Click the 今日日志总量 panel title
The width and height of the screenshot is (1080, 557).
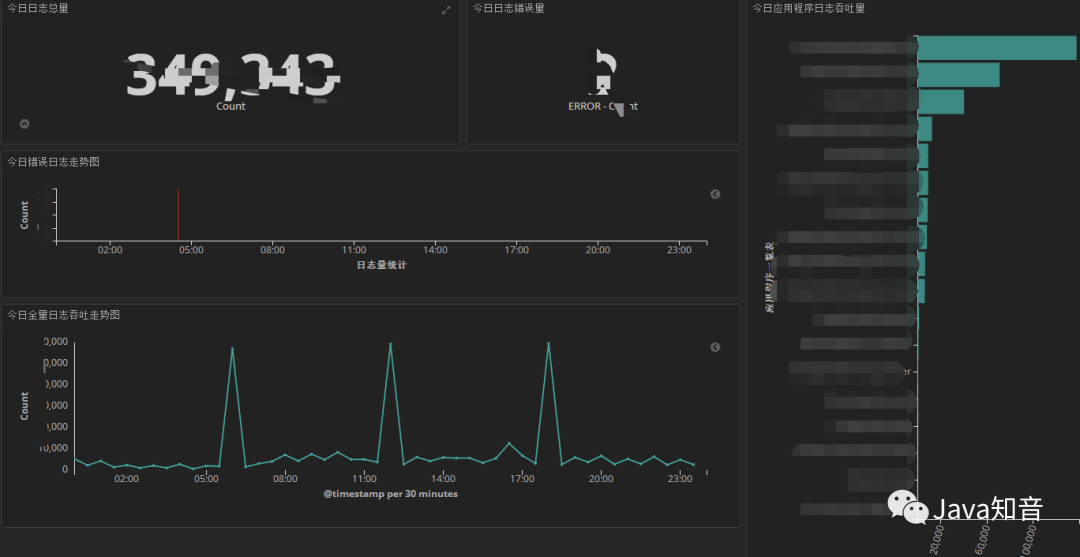38,8
